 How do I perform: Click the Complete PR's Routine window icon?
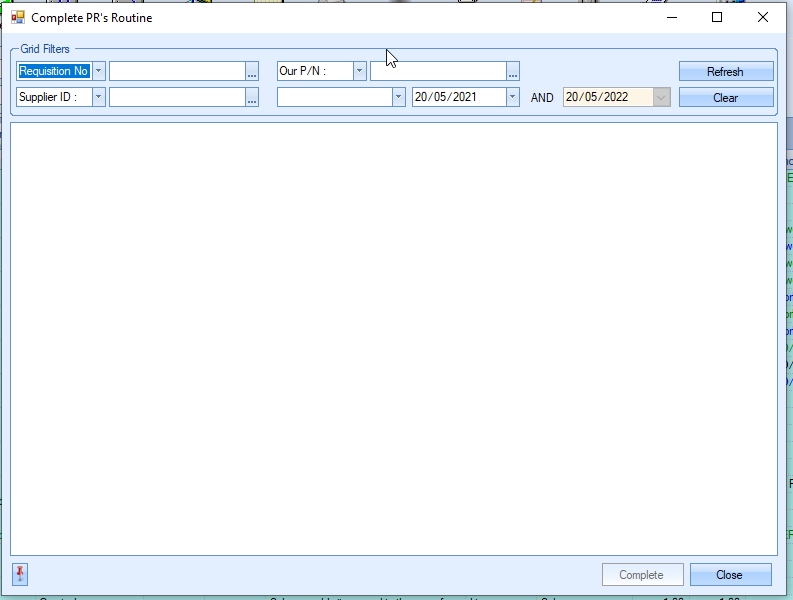click(x=18, y=17)
